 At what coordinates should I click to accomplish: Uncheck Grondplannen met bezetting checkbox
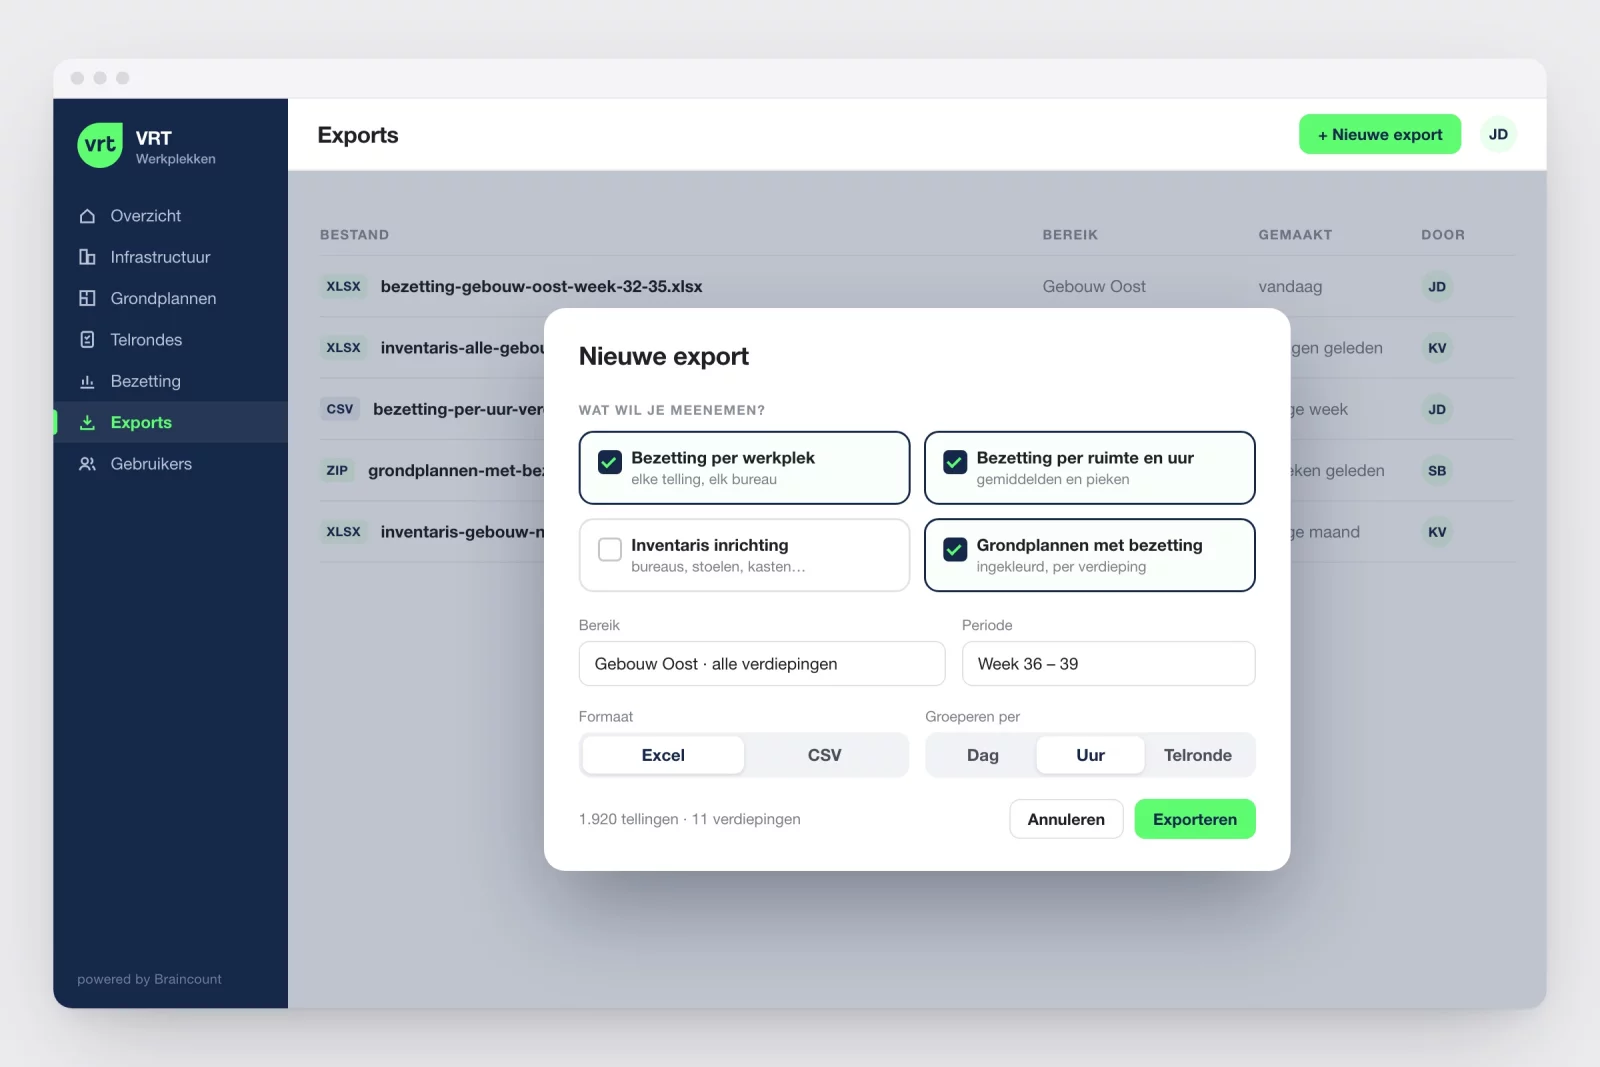point(955,549)
